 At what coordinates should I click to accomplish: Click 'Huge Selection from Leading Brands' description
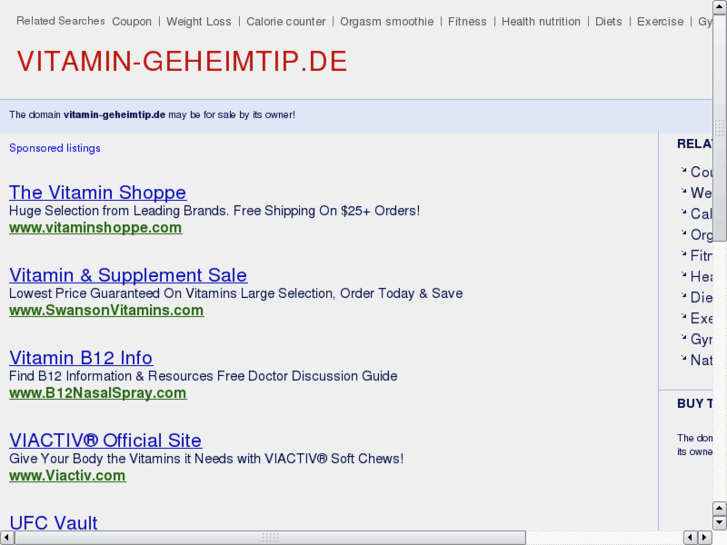[214, 211]
